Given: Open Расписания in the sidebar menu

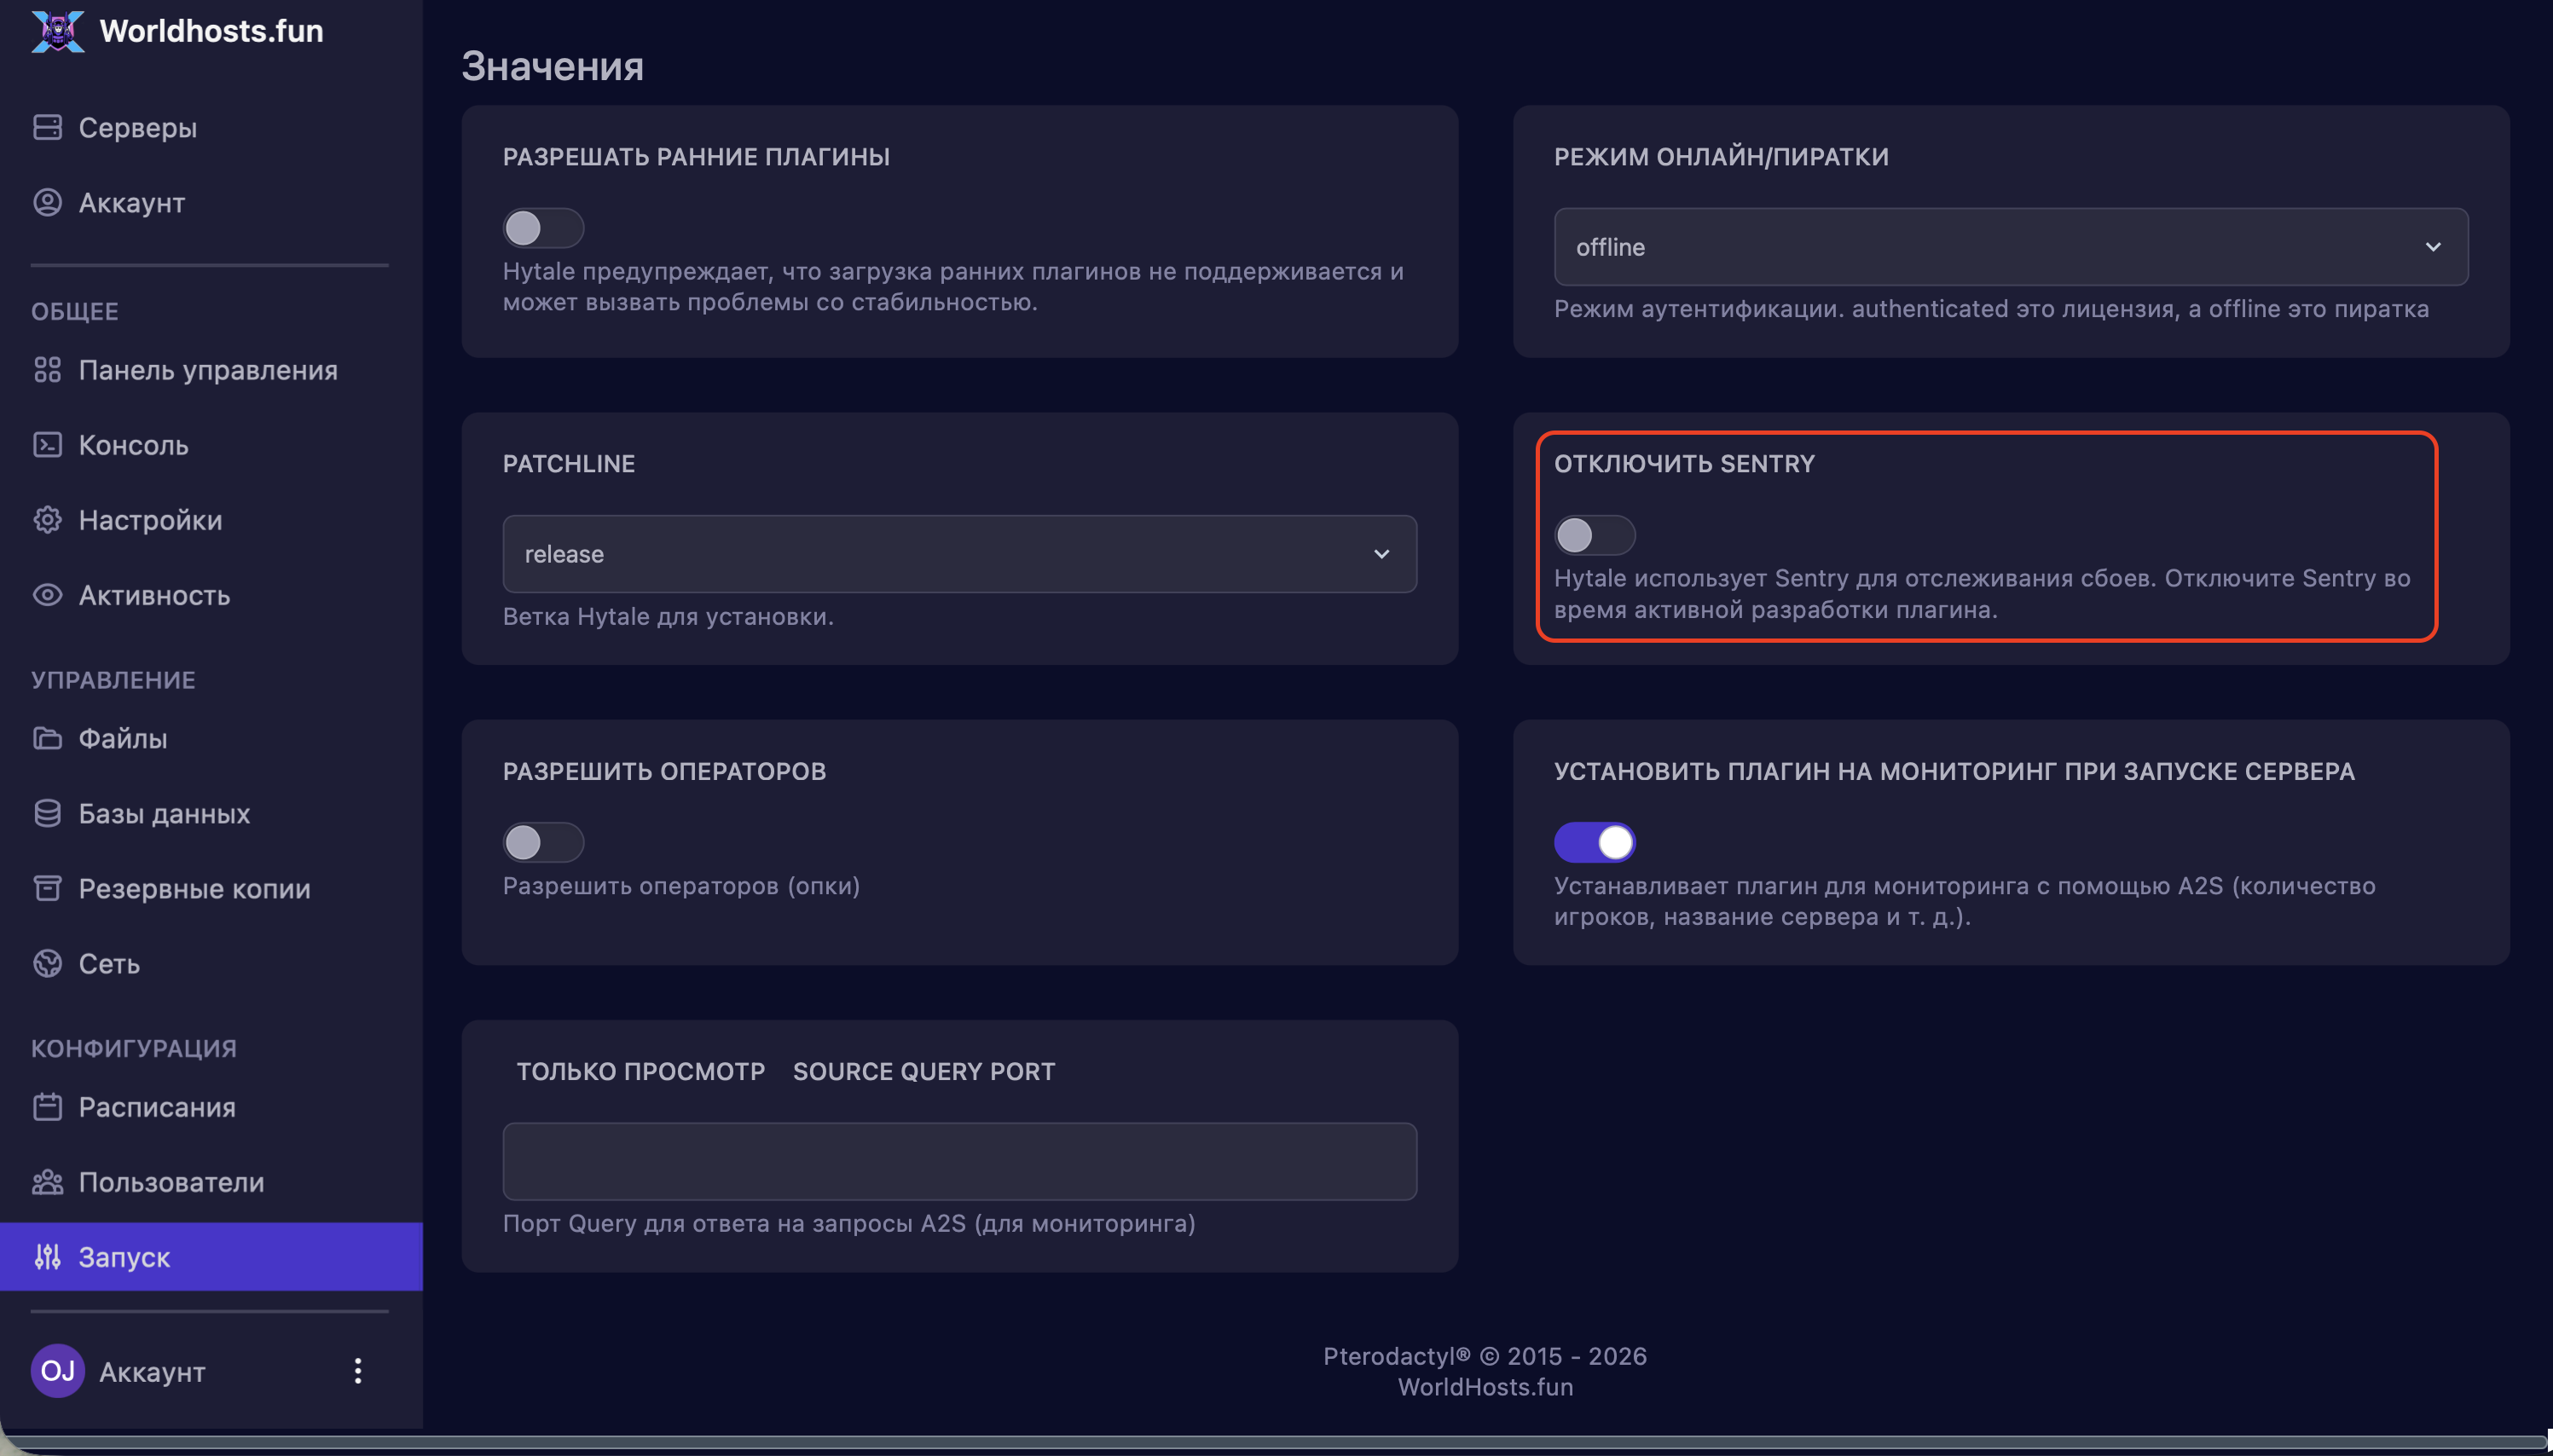Looking at the screenshot, I should coord(157,1107).
